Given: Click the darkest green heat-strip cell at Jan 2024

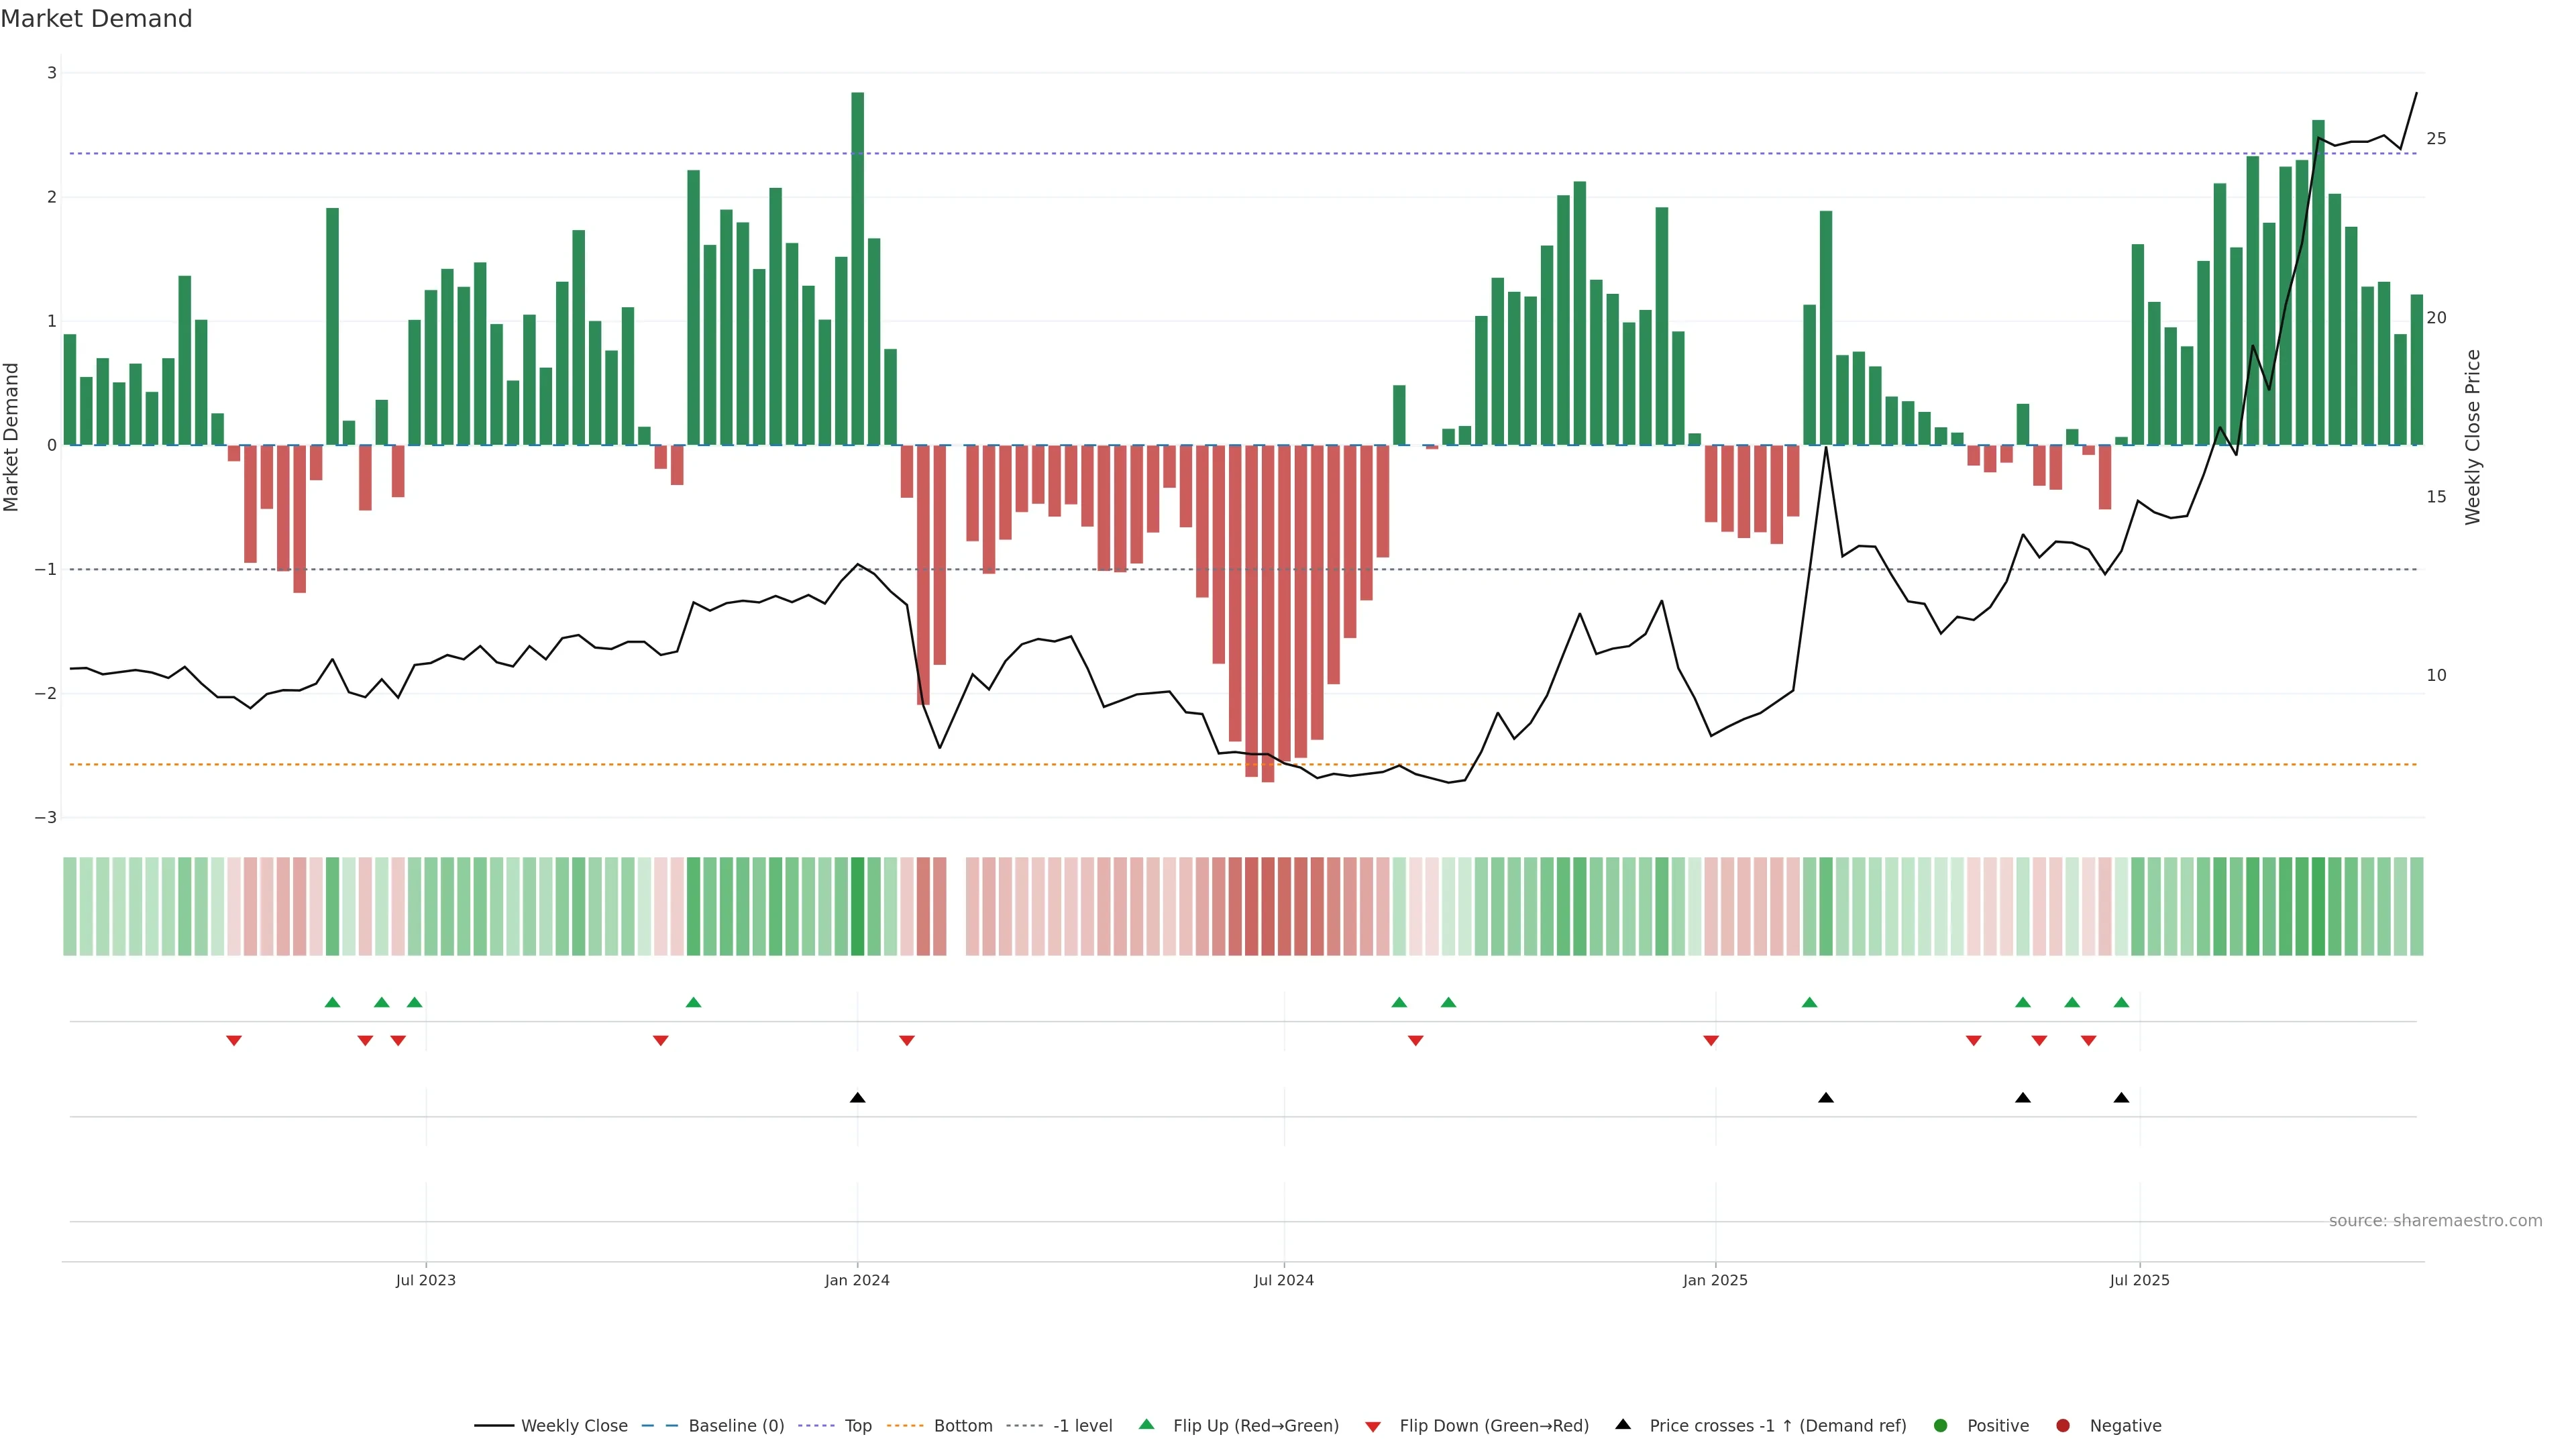Looking at the screenshot, I should coord(857,906).
